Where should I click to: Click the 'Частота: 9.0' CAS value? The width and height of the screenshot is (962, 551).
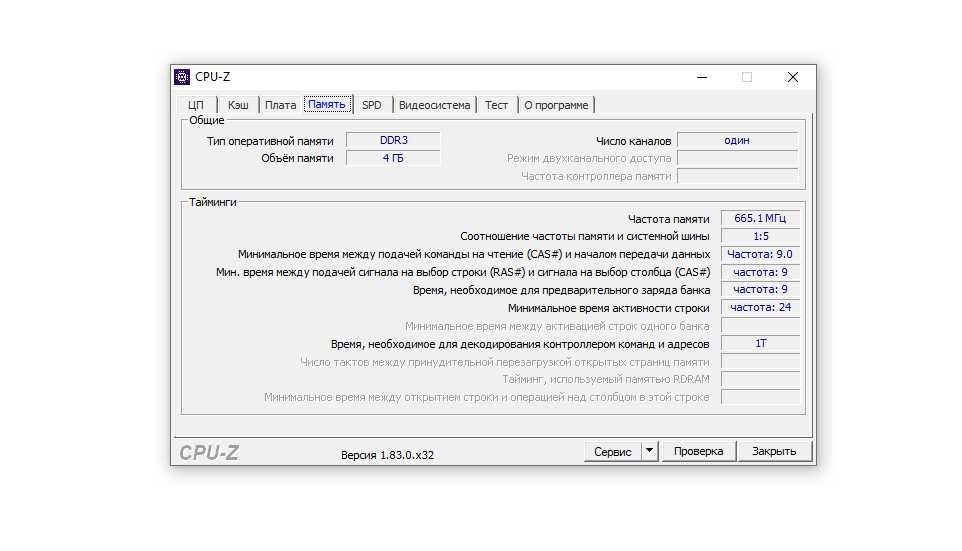[760, 254]
